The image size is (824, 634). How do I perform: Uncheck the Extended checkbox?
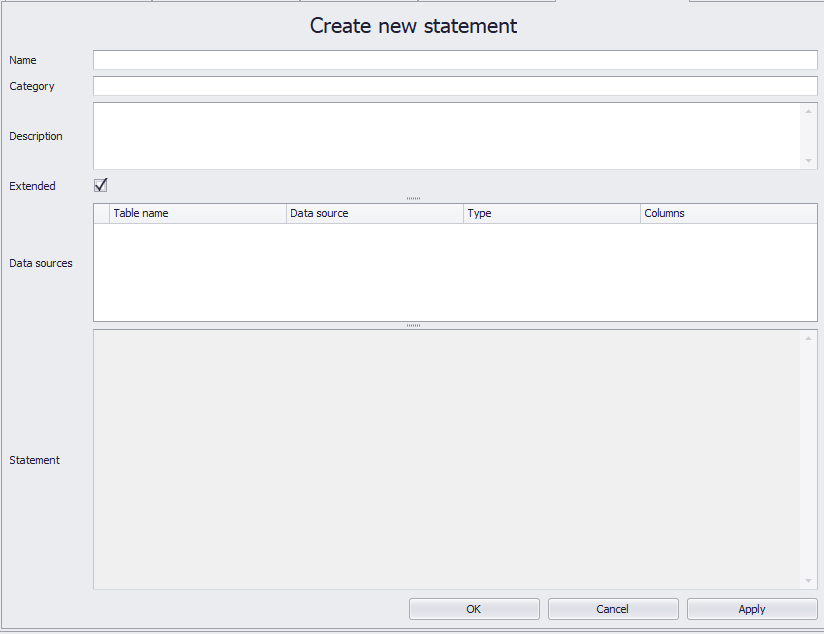tap(100, 185)
